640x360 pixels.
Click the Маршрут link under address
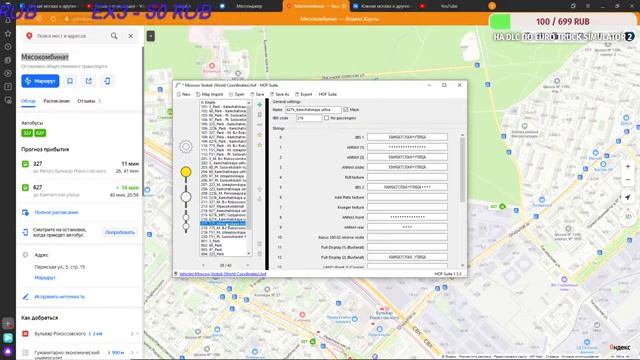click(x=45, y=278)
